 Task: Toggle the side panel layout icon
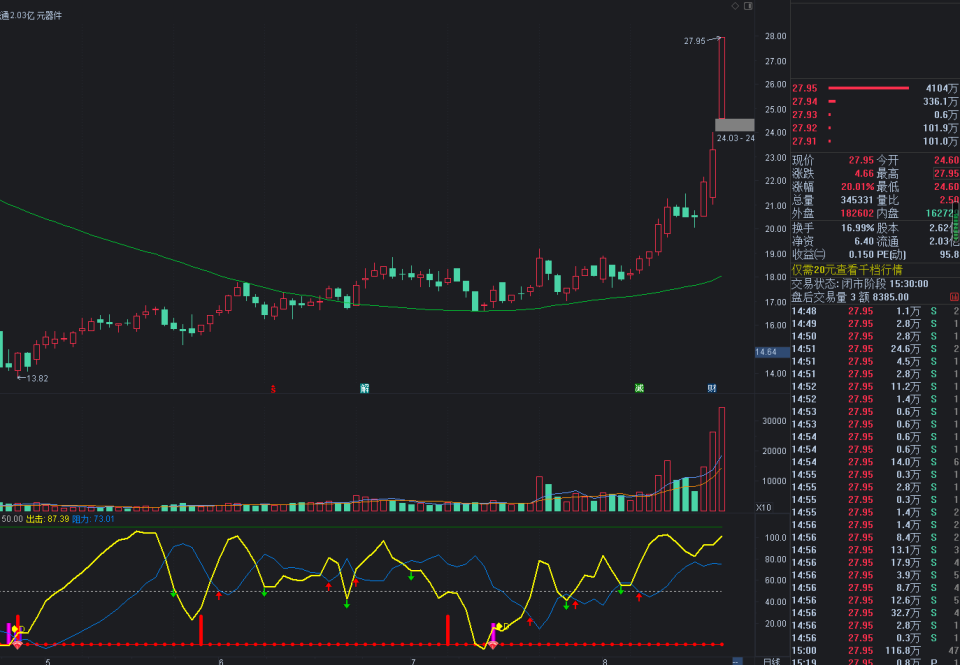(749, 6)
